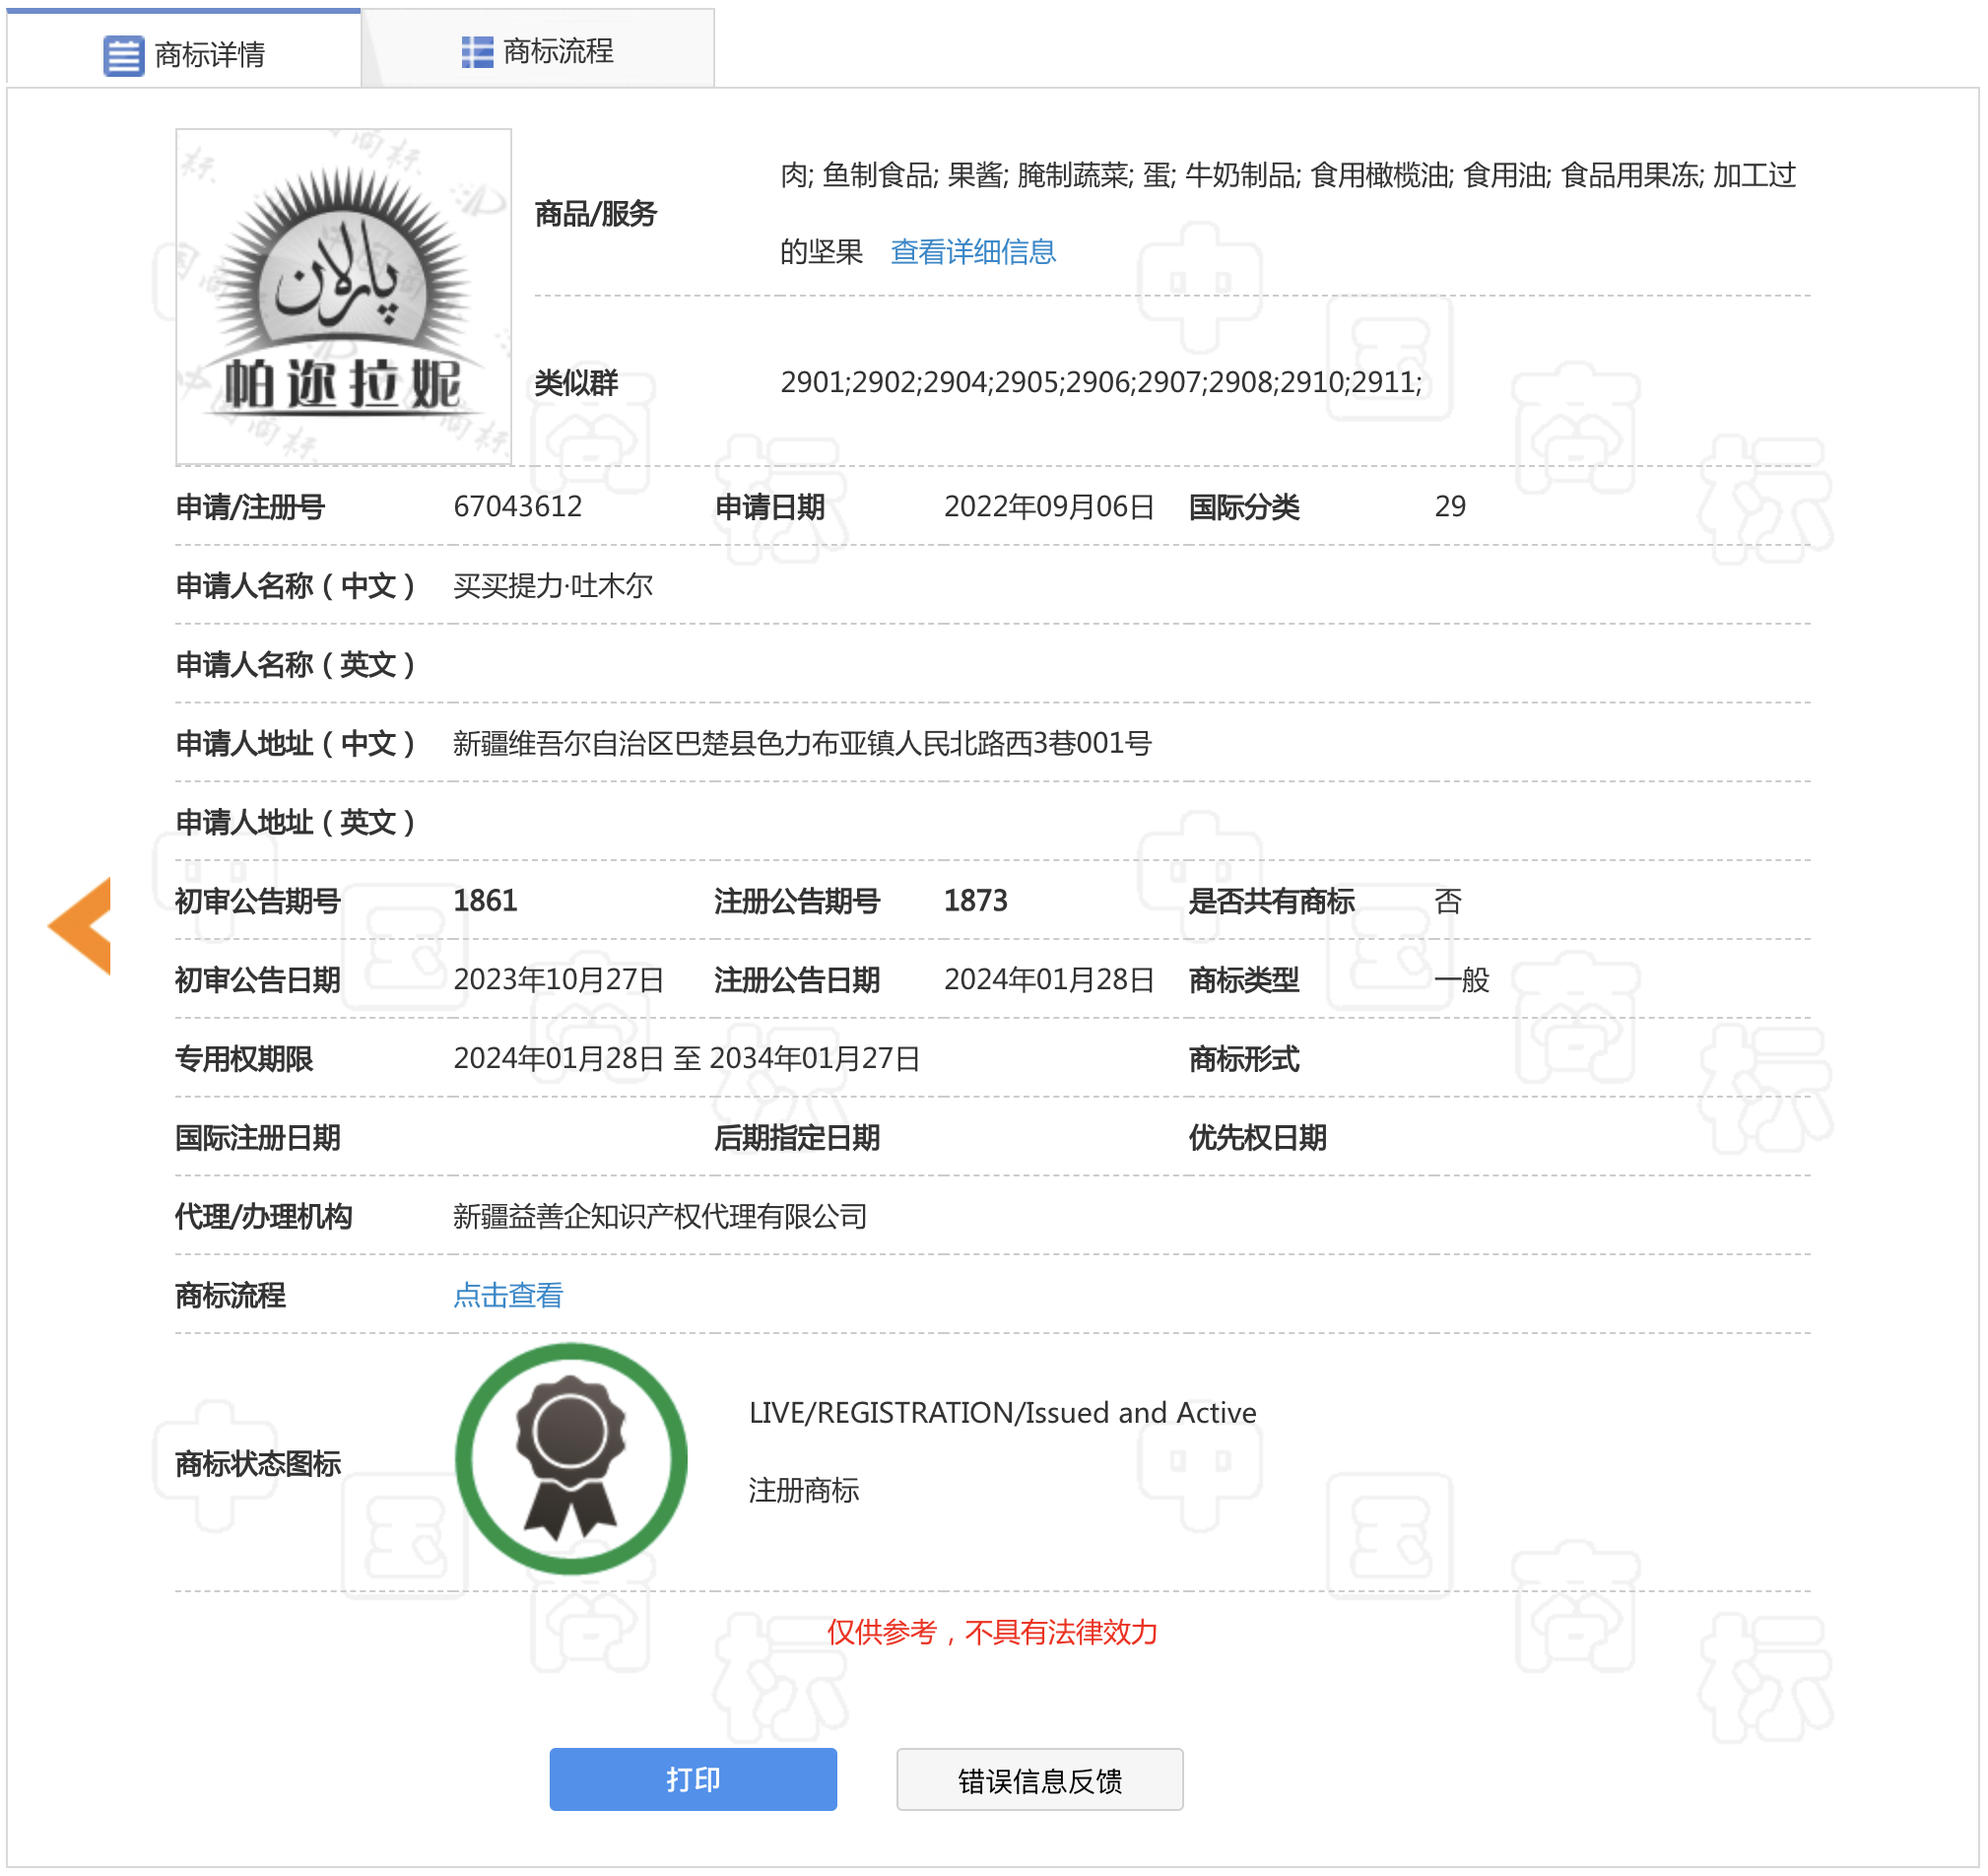Viewport: 1988px width, 1876px height.
Task: Click the 申请/注册号 field label
Action: 250,507
